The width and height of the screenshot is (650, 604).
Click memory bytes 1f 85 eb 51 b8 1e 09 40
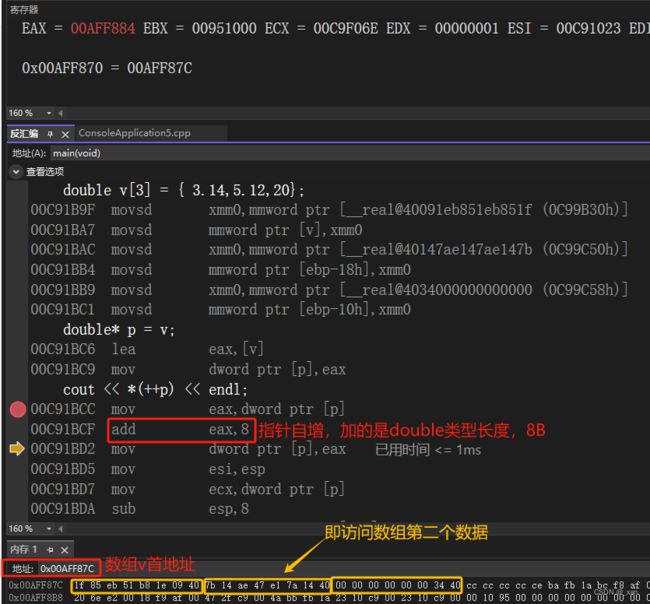[137, 585]
